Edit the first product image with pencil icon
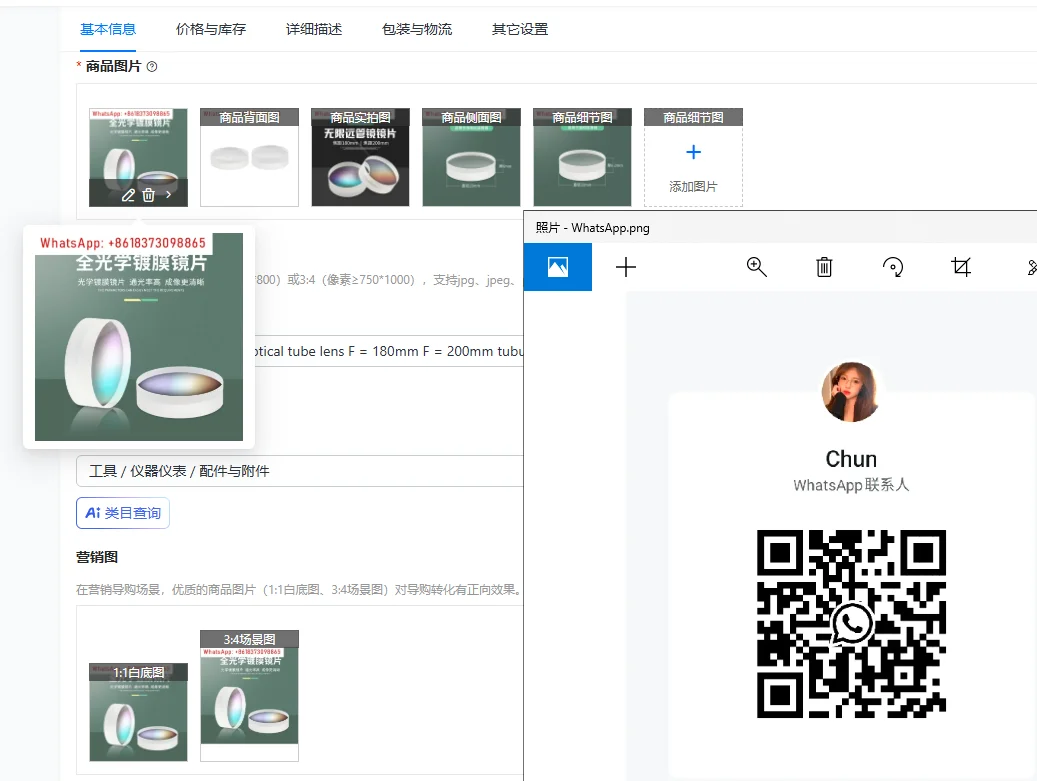 [128, 195]
